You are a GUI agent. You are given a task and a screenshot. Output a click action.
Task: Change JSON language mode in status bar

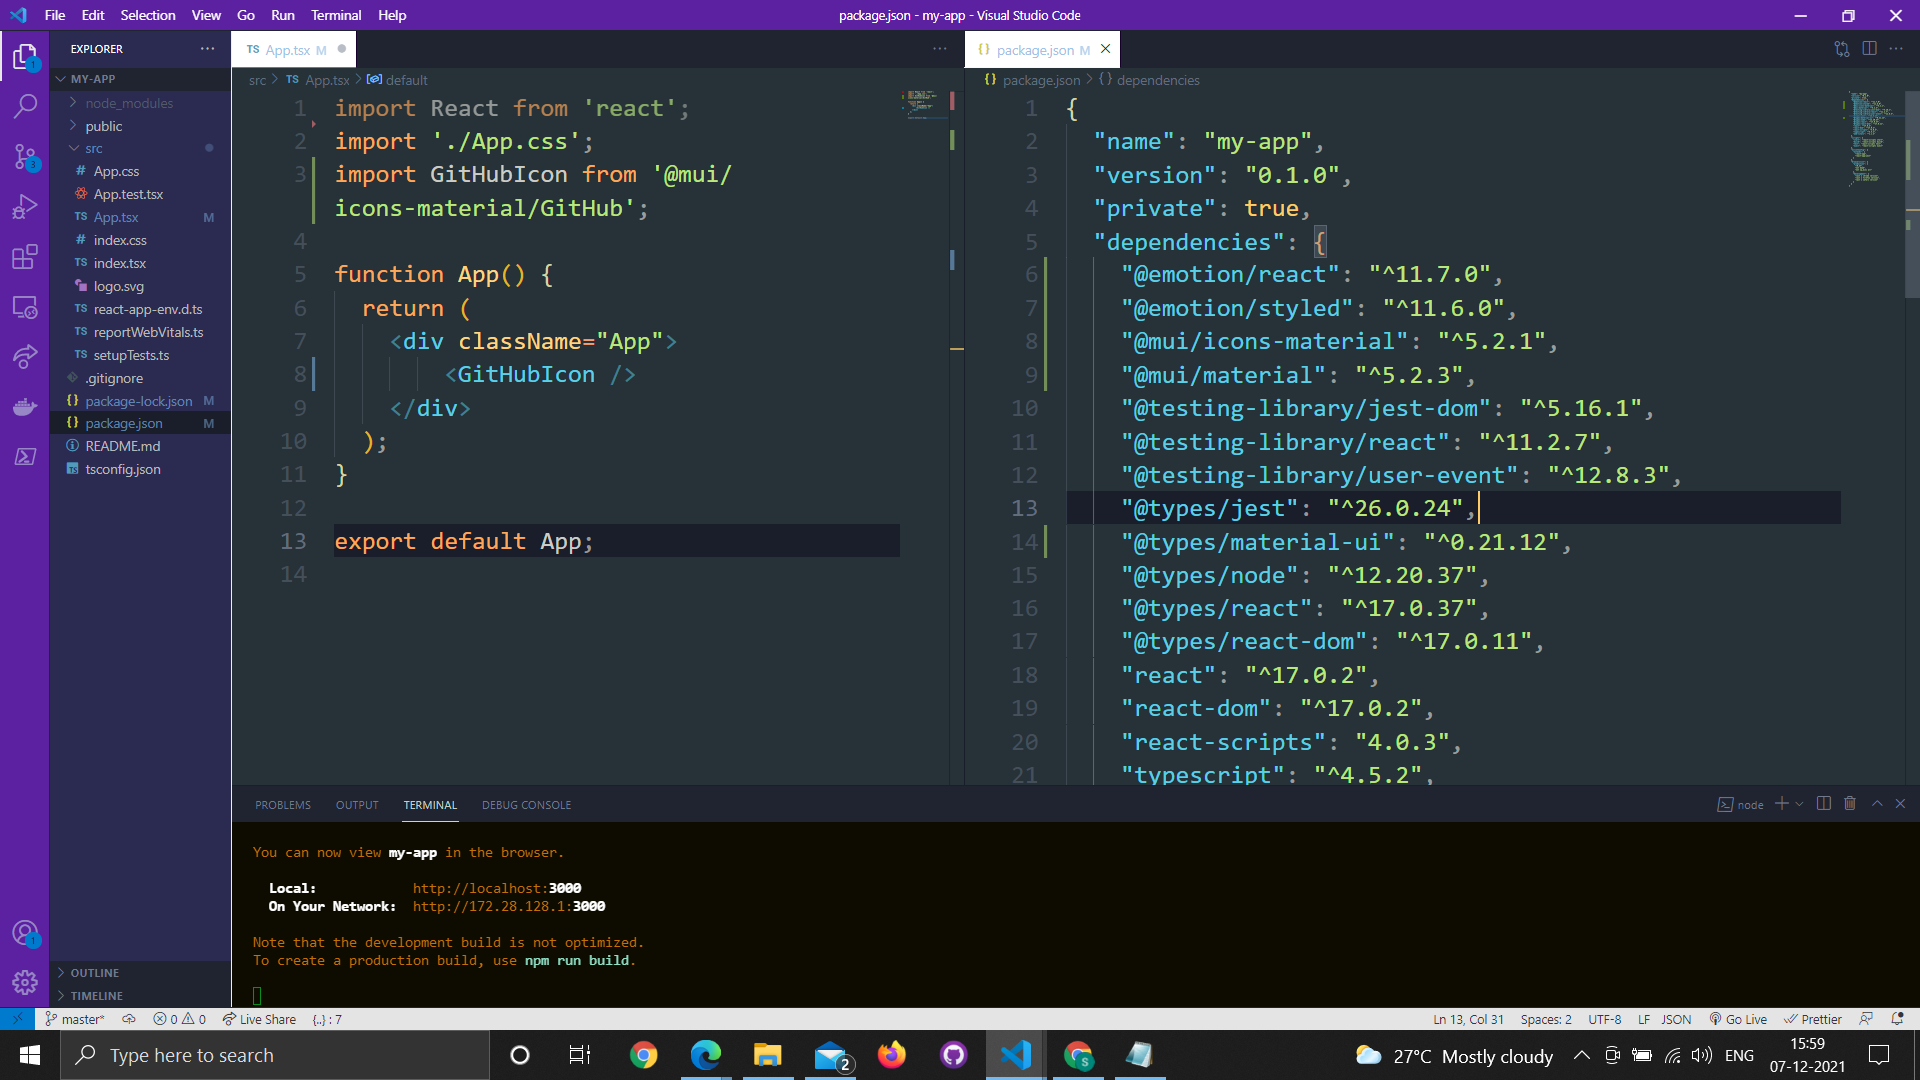(1676, 1019)
